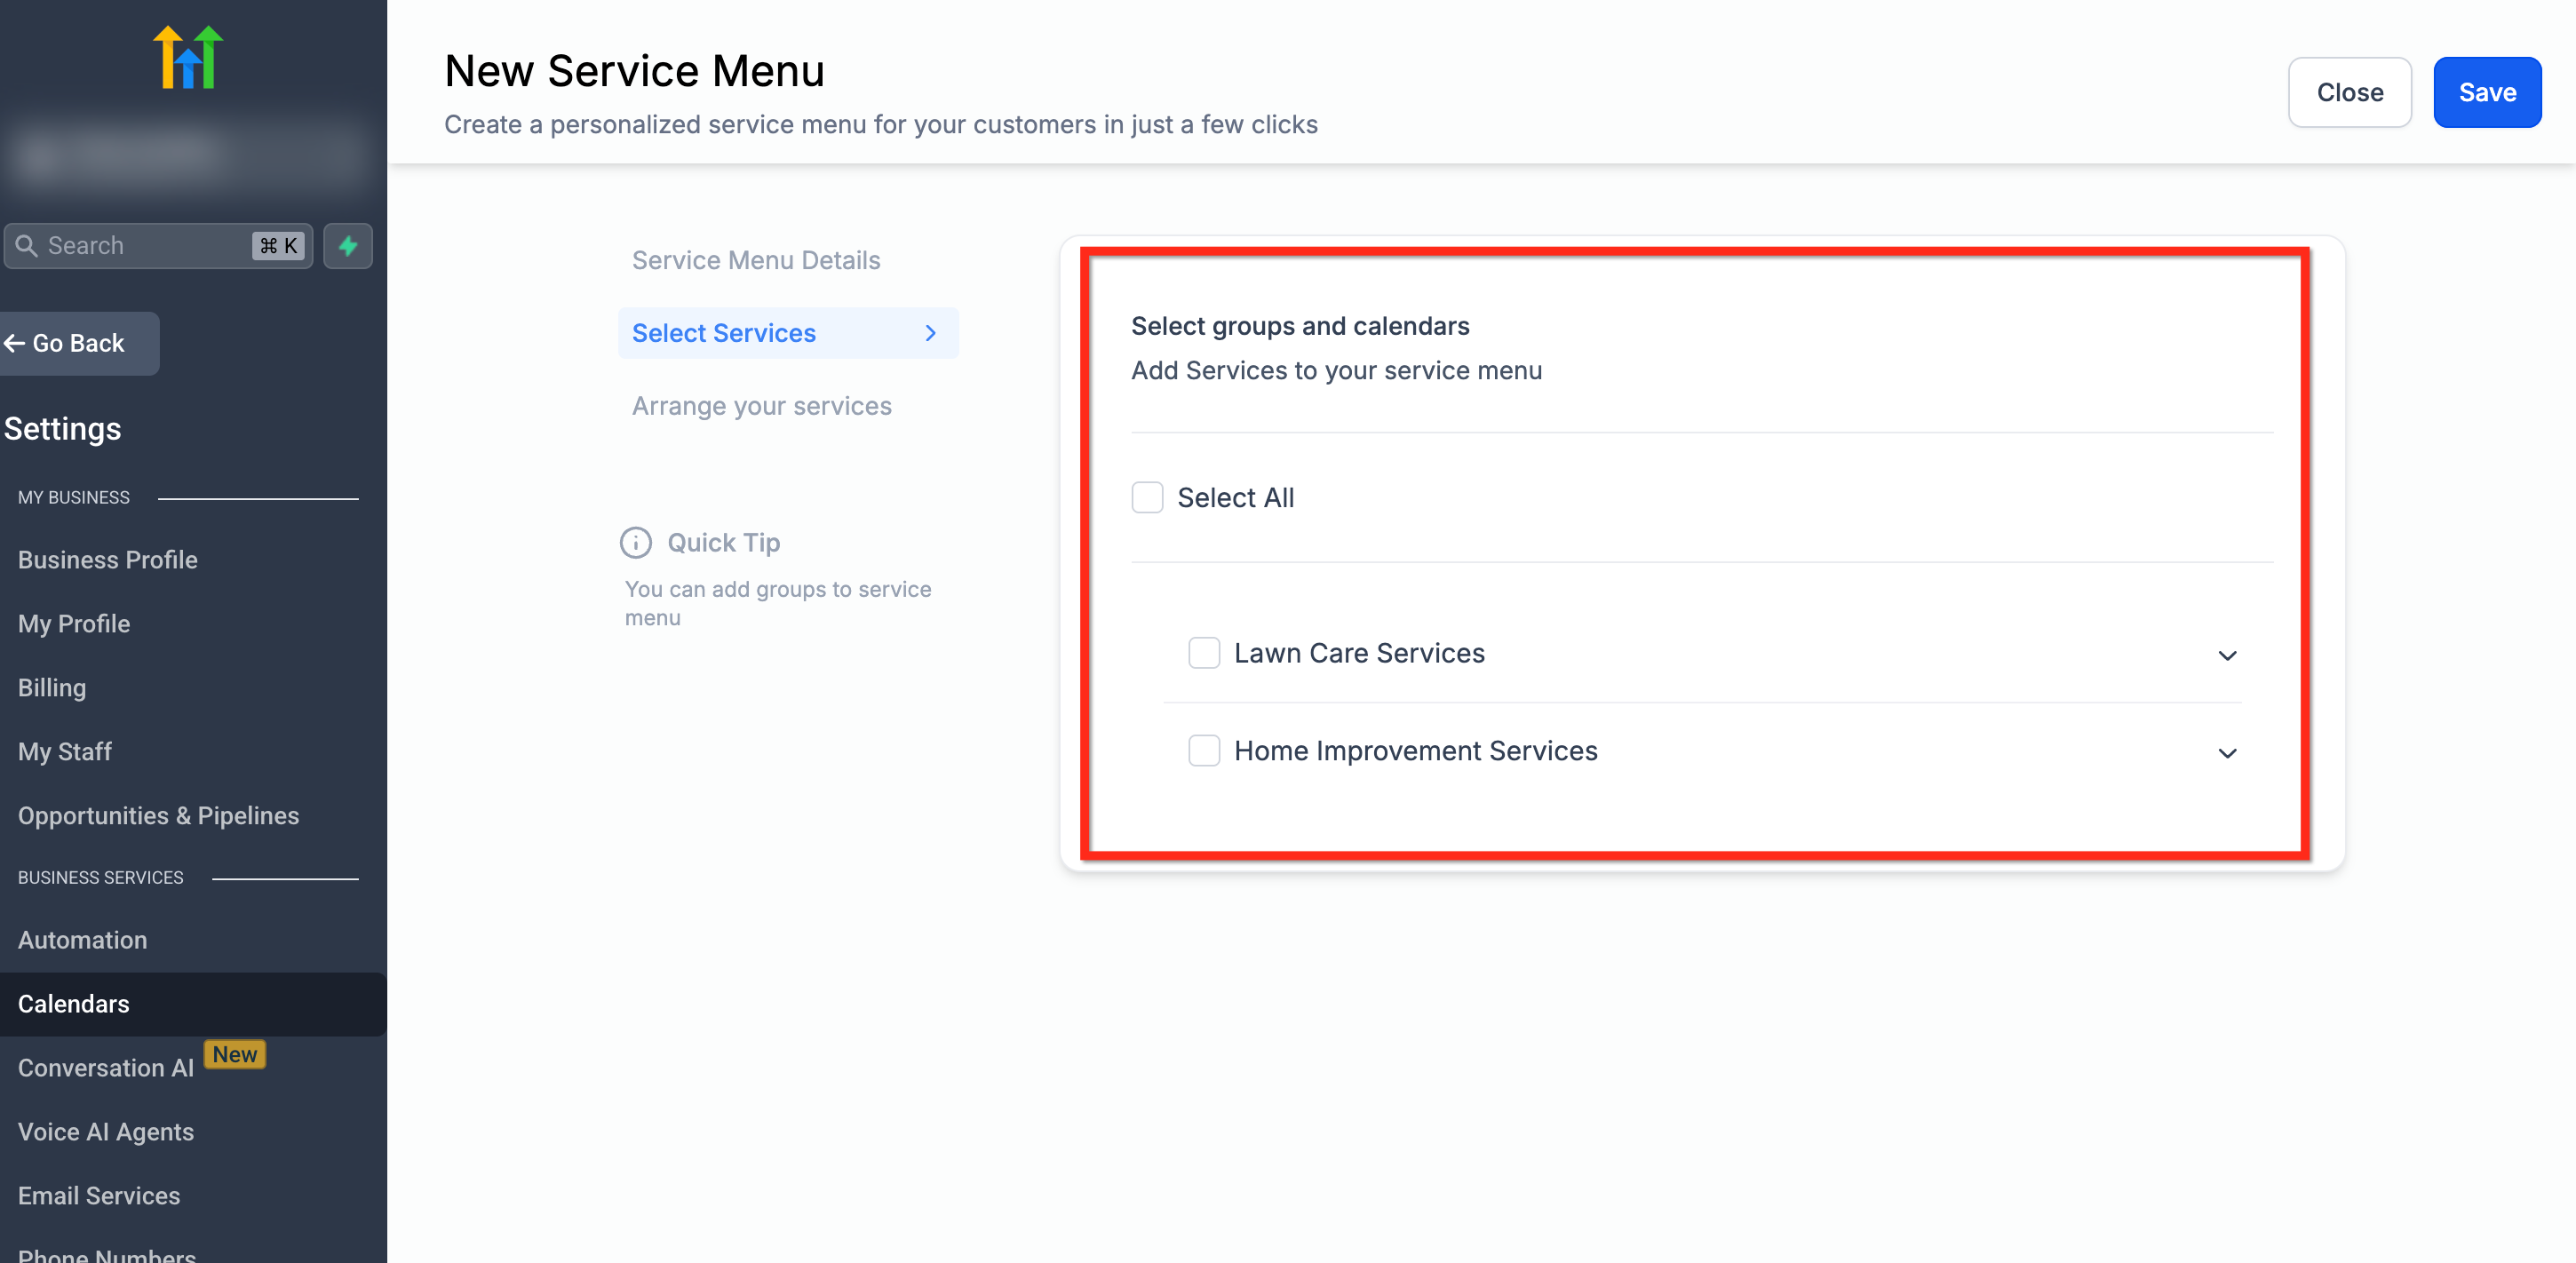
Task: Navigate to Opportunities & Pipelines
Action: pyautogui.click(x=158, y=816)
